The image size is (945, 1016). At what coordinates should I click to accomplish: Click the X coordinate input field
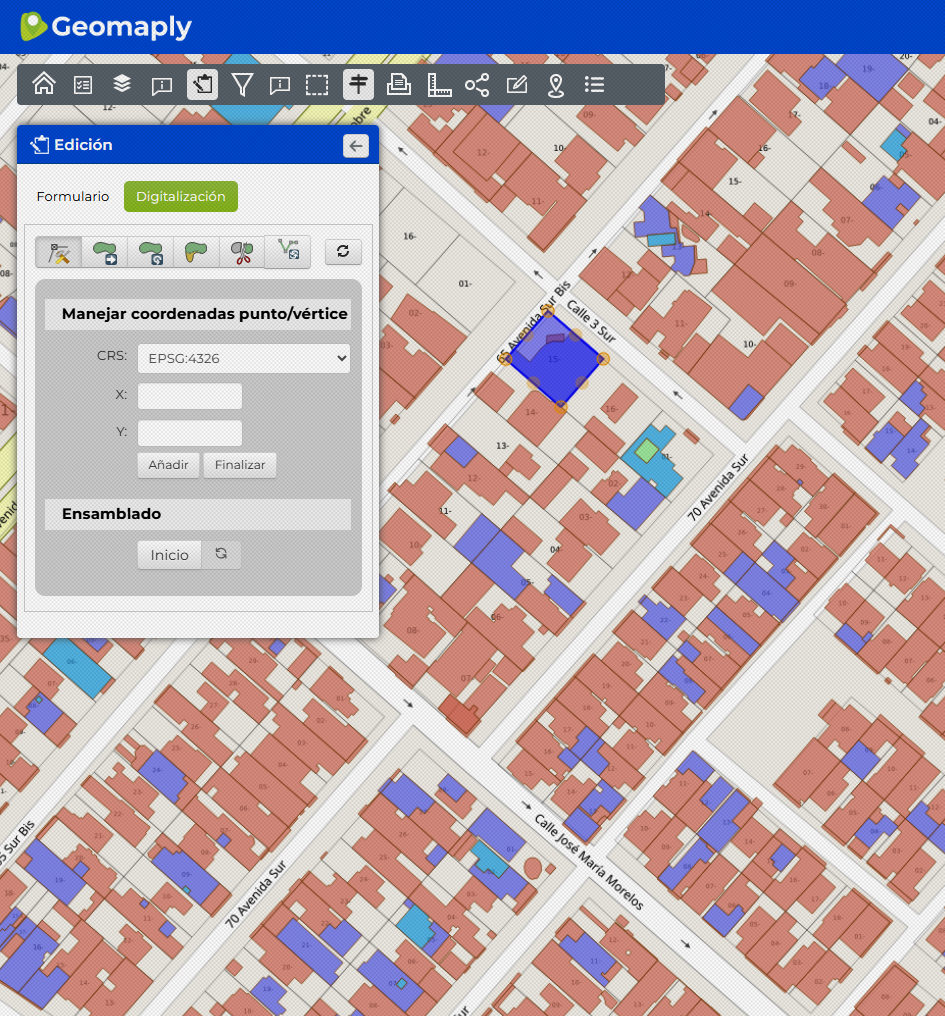190,396
